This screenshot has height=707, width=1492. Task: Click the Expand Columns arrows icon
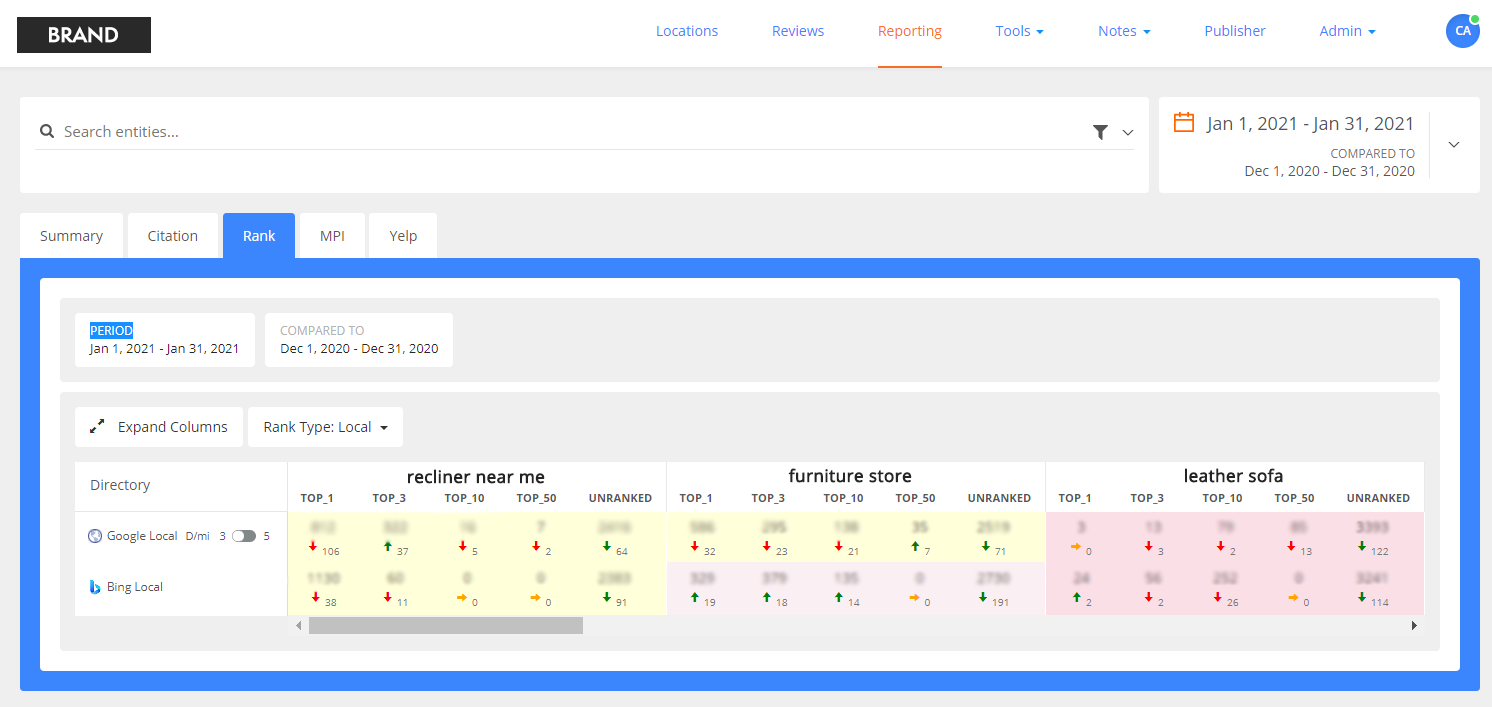pos(97,427)
